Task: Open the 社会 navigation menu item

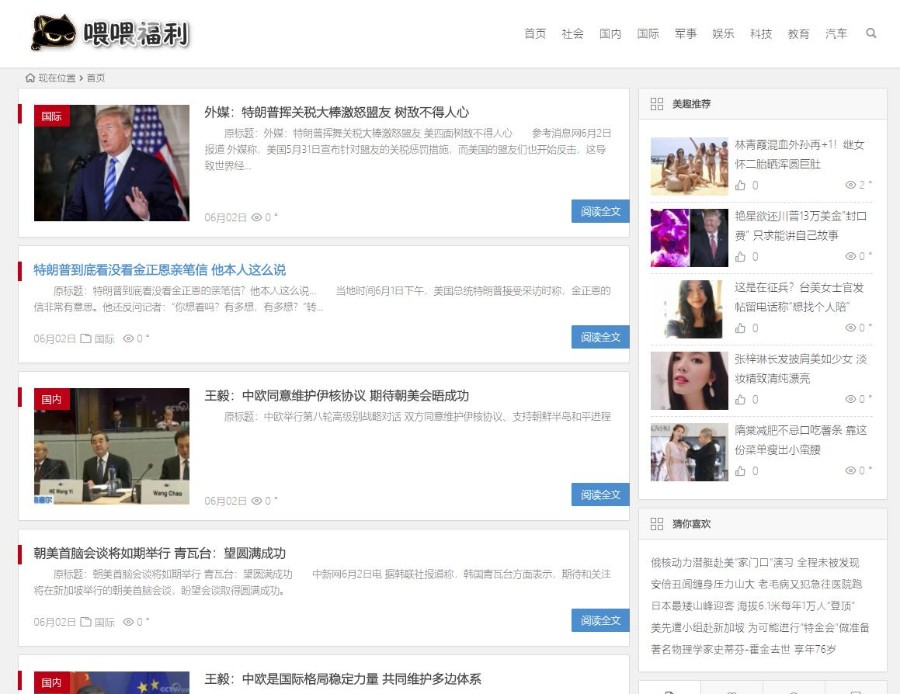Action: pos(572,34)
